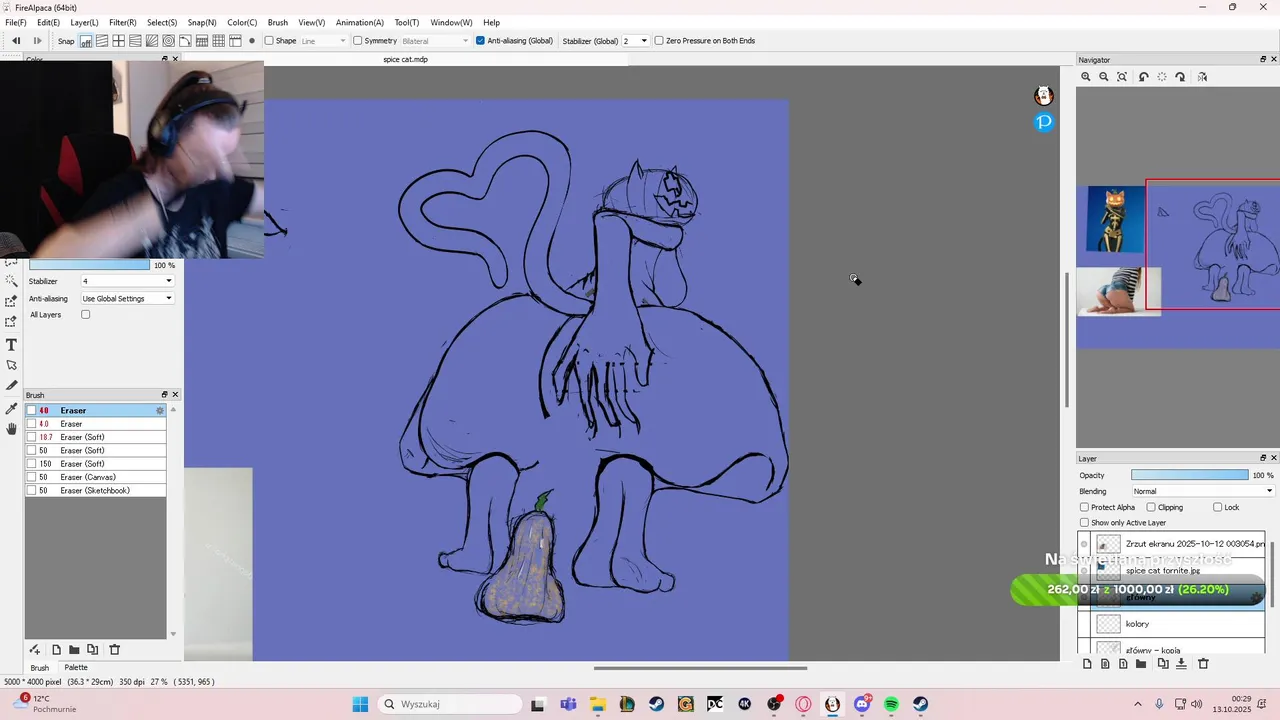This screenshot has width=1280, height=720.
Task: Enable Protect Alpha for the layer
Action: (x=1084, y=508)
